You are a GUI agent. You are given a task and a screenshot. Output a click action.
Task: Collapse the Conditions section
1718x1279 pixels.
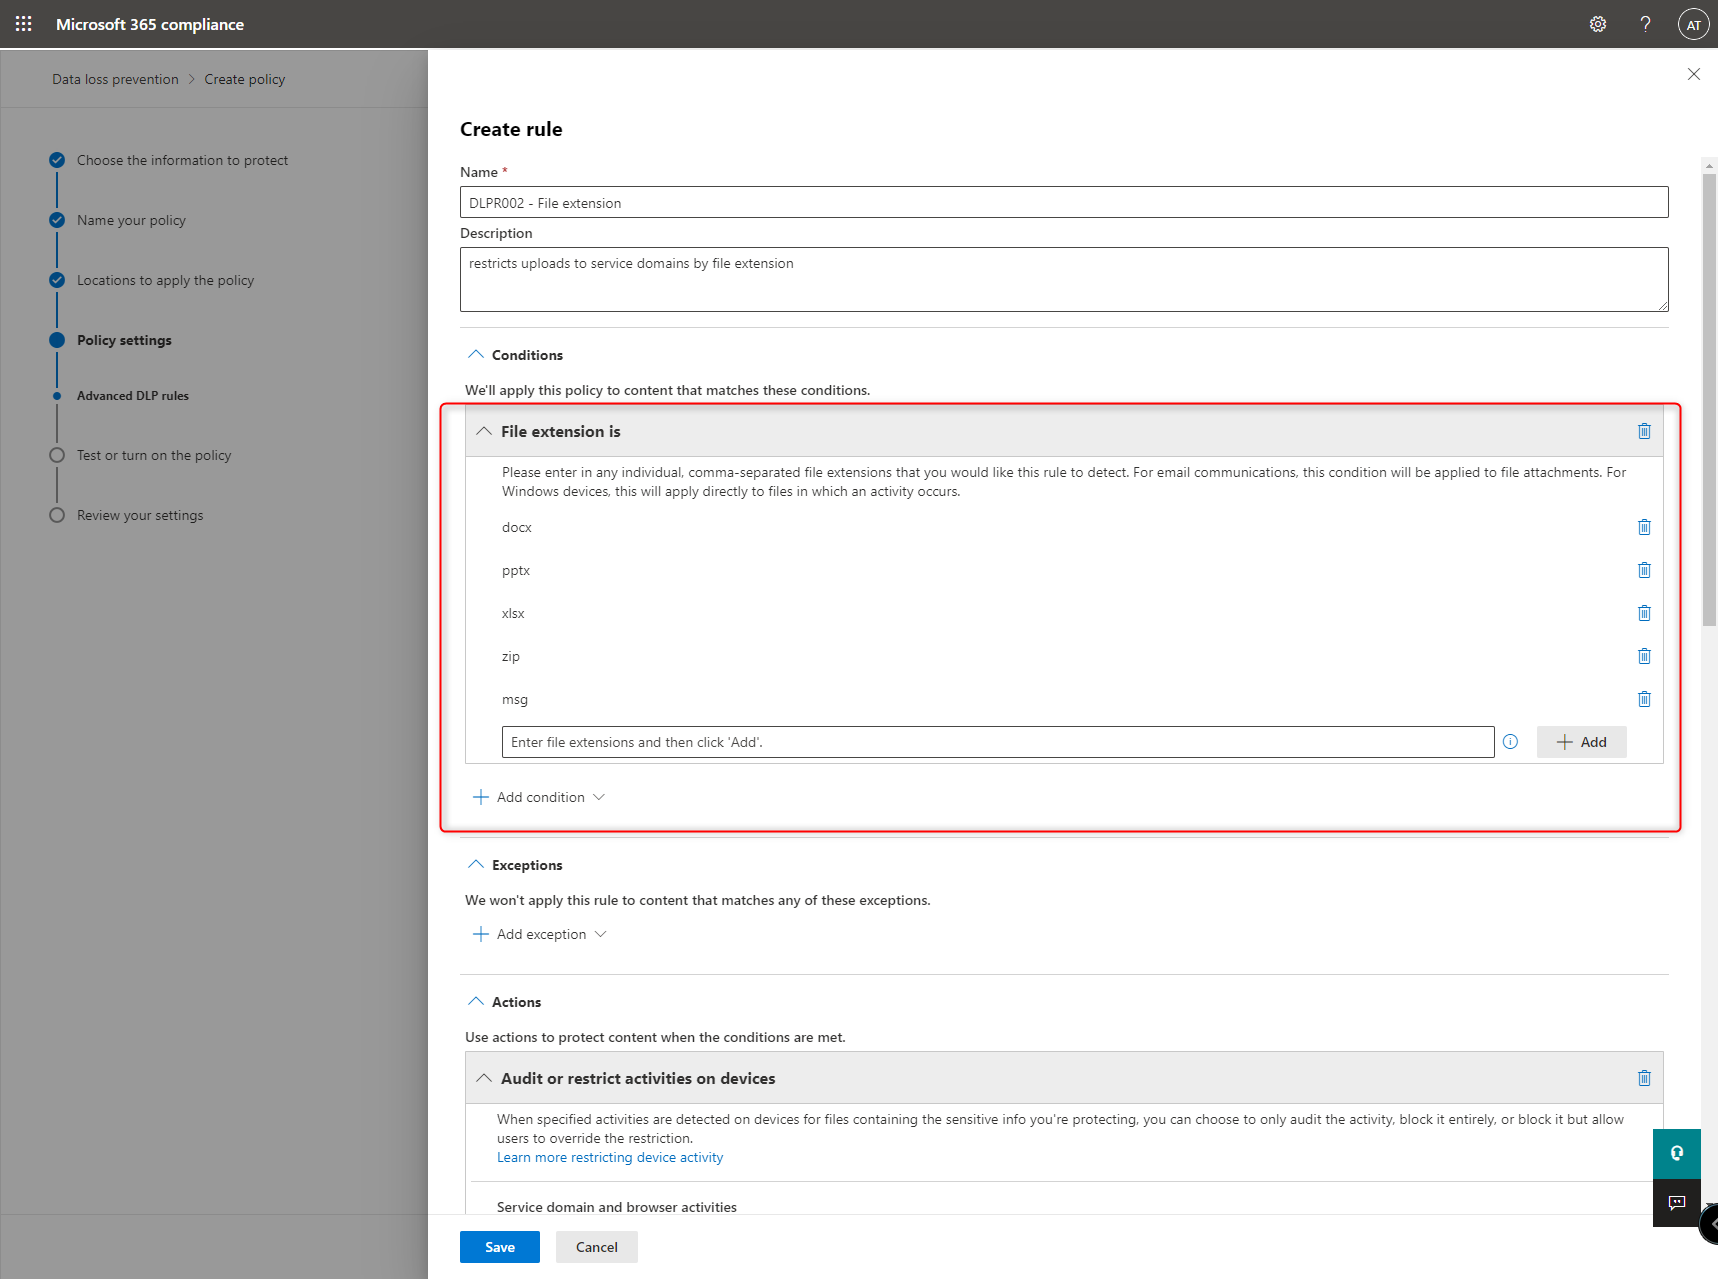[x=476, y=355]
